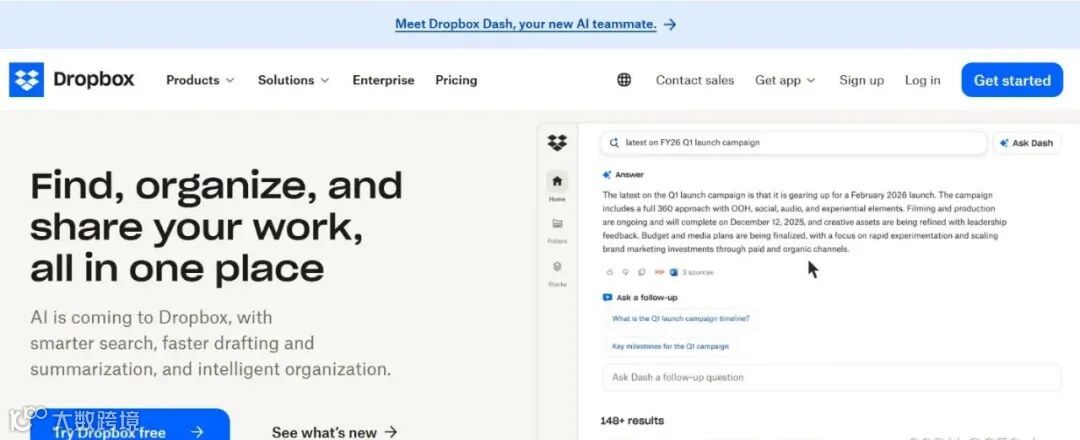Click the chat icon beside Ask a follow-up
Screen dimensions: 1080x440
pos(607,297)
